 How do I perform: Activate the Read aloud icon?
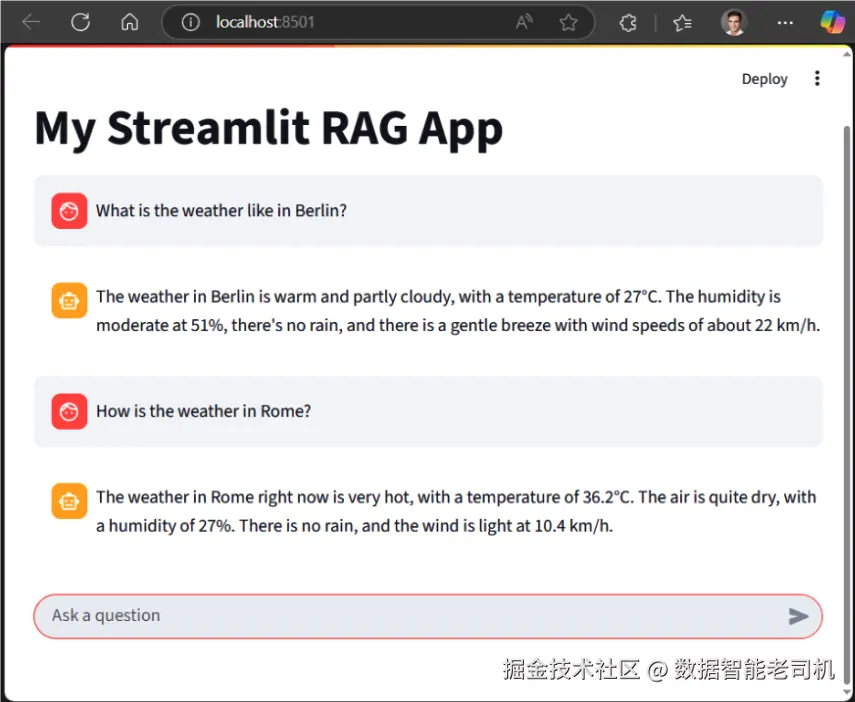pos(524,22)
